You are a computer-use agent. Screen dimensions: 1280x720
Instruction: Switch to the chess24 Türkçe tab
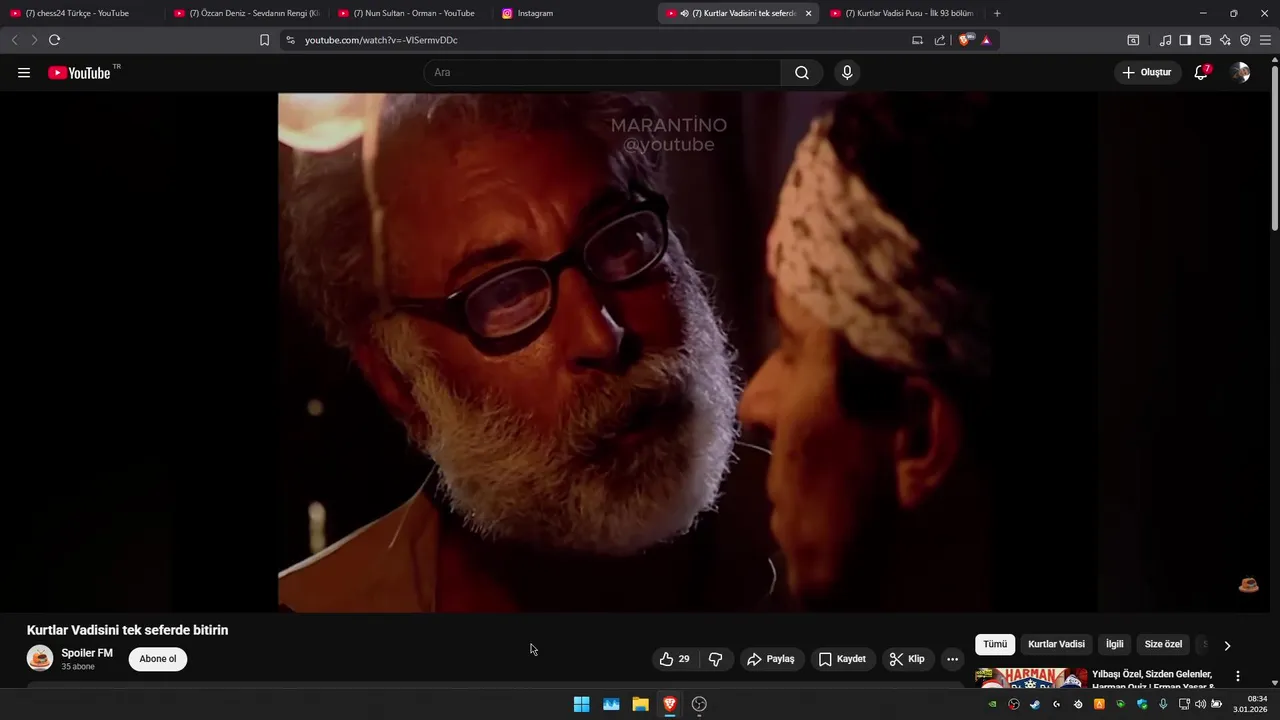77,13
